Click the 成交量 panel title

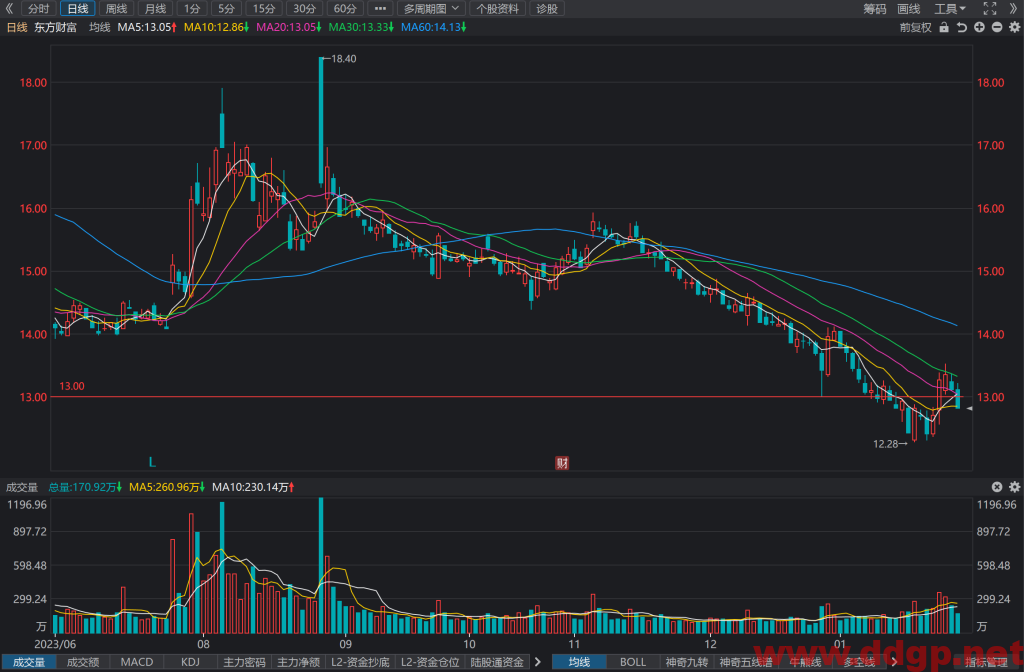pos(22,487)
